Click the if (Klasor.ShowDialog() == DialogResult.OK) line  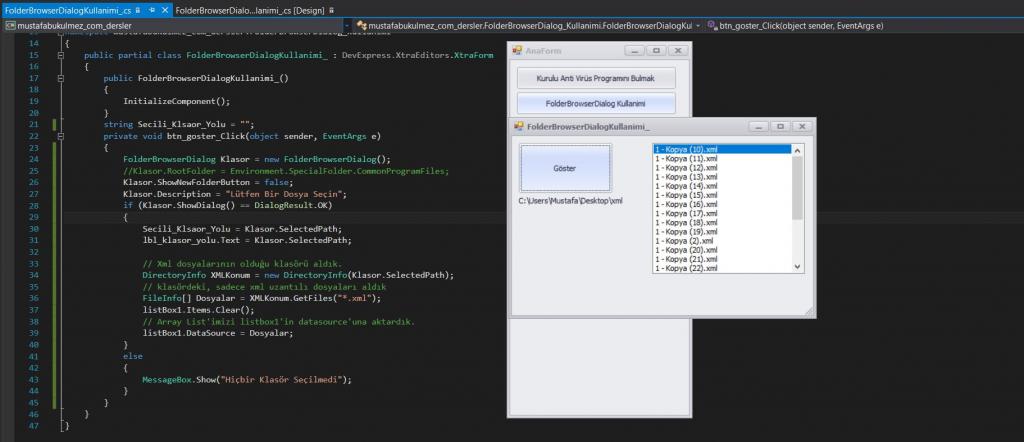(227, 206)
